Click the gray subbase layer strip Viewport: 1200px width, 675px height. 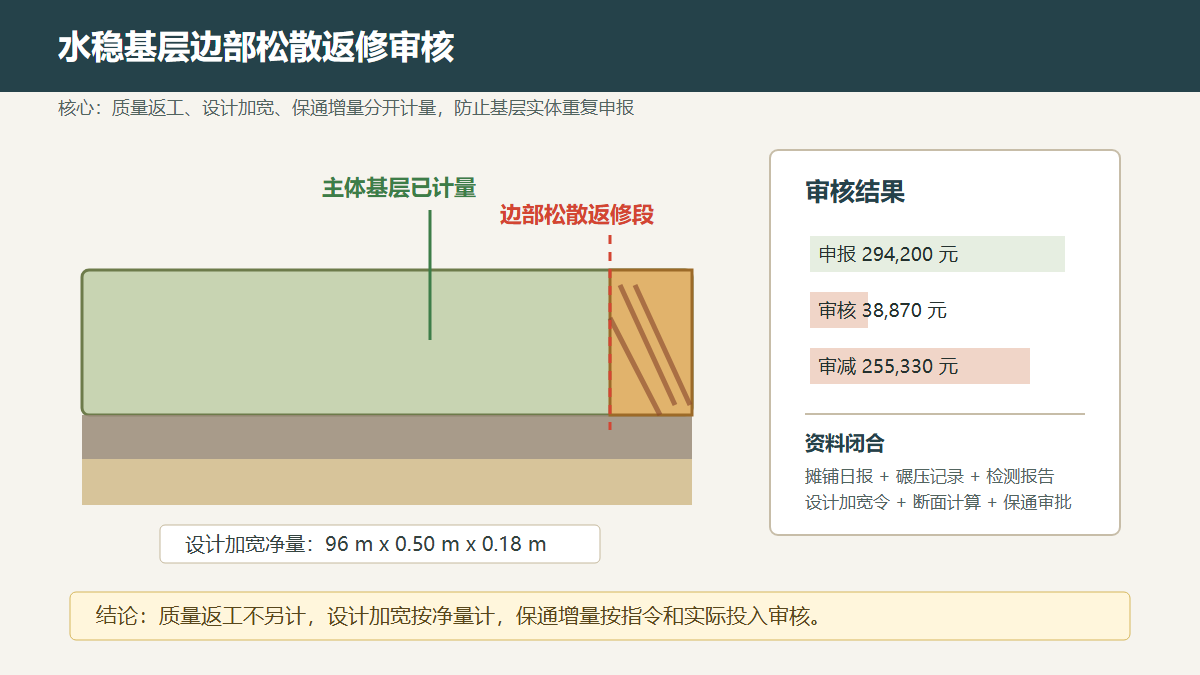coord(387,437)
